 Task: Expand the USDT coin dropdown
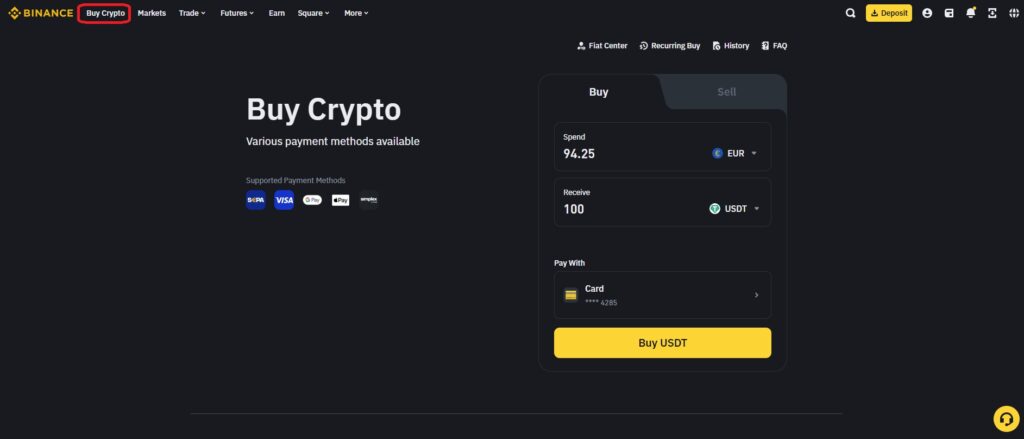click(x=735, y=209)
